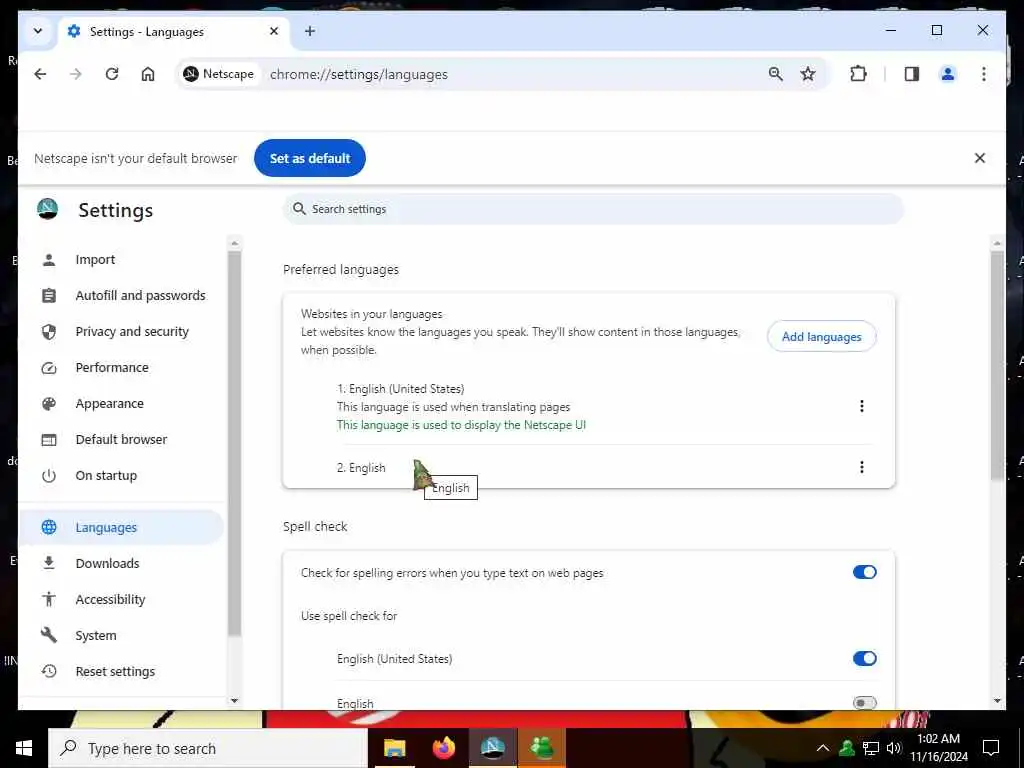Bookmark this page with the star icon
The height and width of the screenshot is (768, 1024).
tap(808, 74)
